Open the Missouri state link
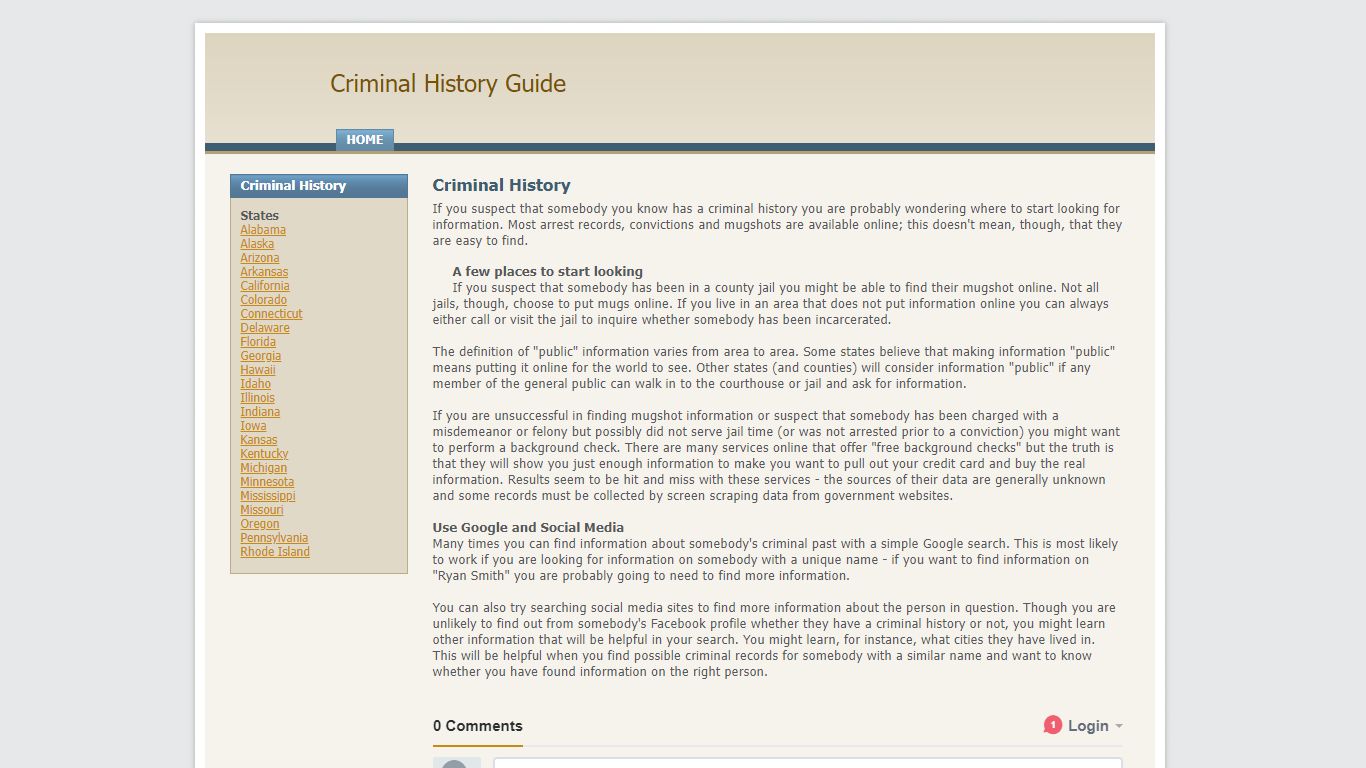 point(262,510)
